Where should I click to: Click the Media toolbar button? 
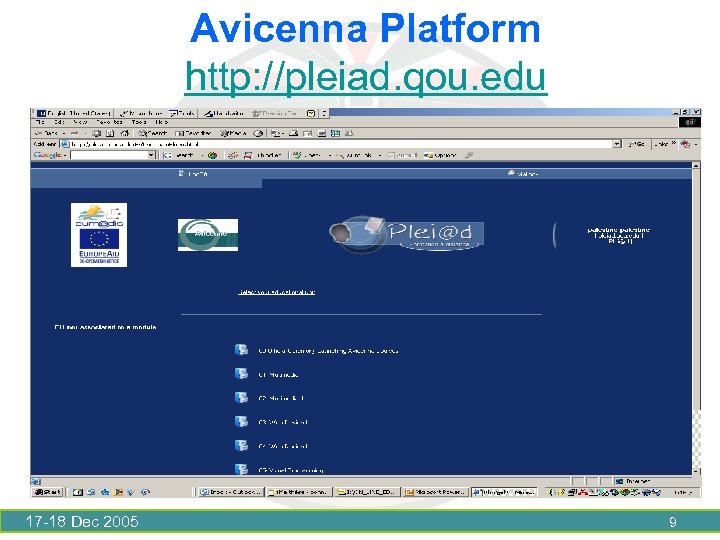(x=233, y=133)
